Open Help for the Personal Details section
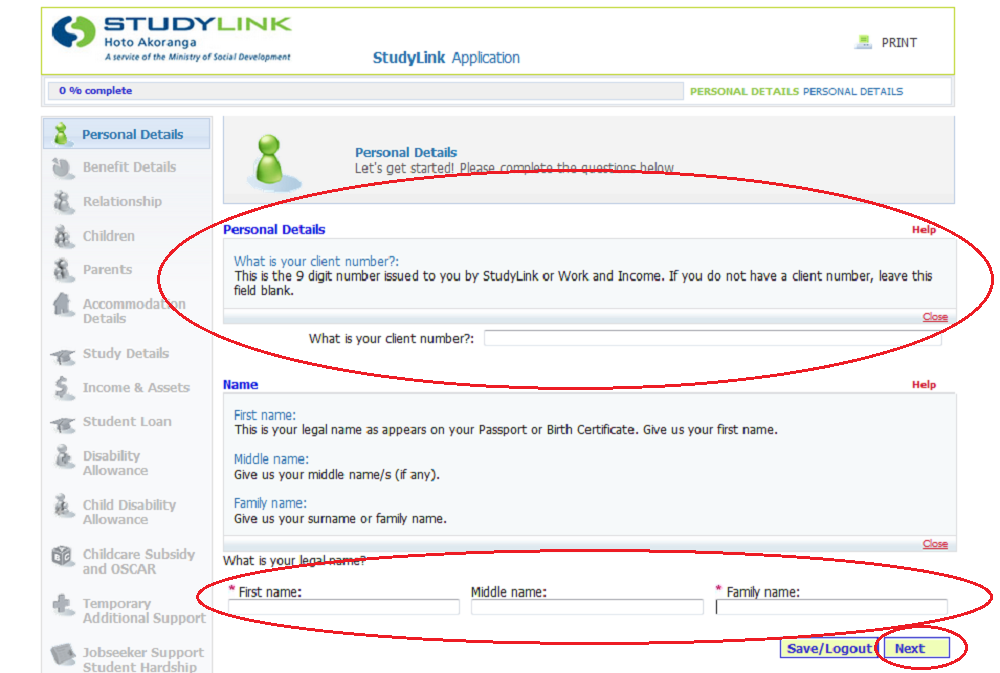 click(923, 230)
